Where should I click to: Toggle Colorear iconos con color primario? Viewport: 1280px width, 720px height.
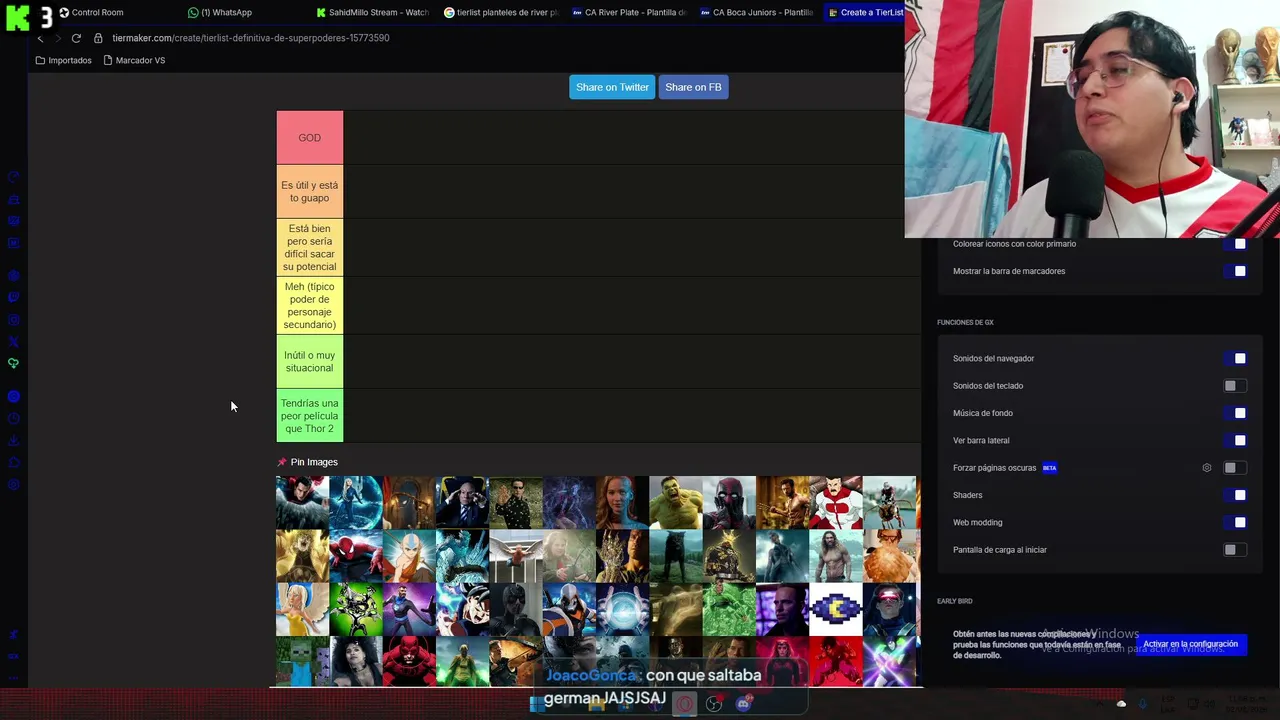pyautogui.click(x=1235, y=244)
